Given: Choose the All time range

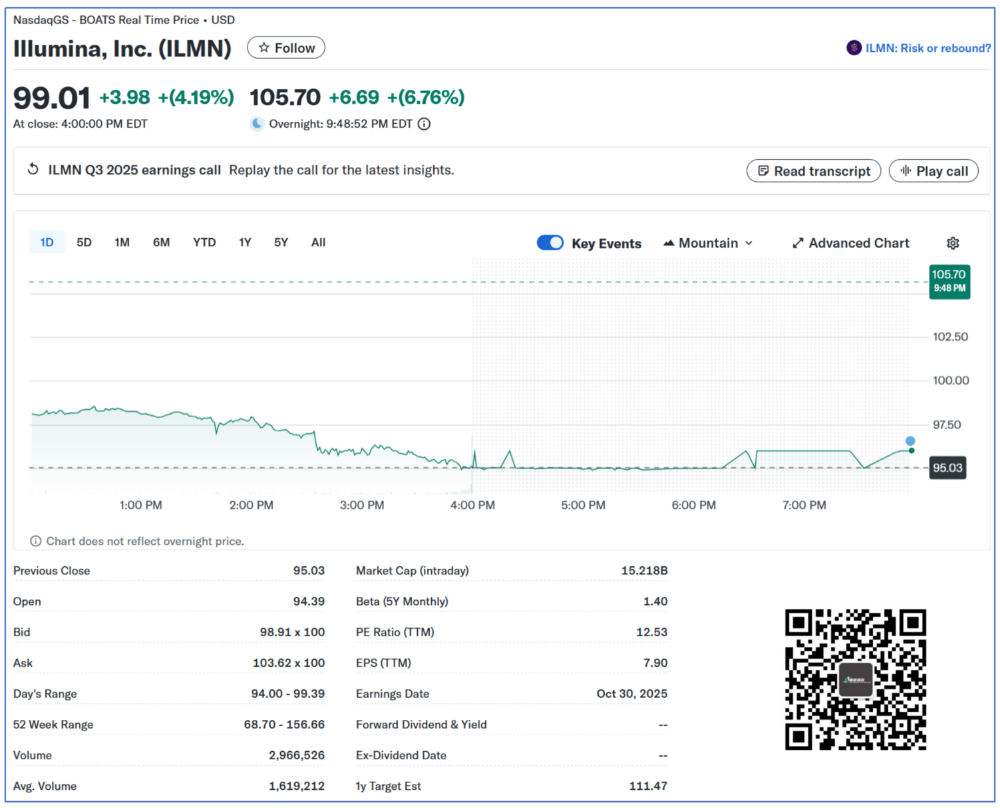Looking at the screenshot, I should (x=318, y=242).
